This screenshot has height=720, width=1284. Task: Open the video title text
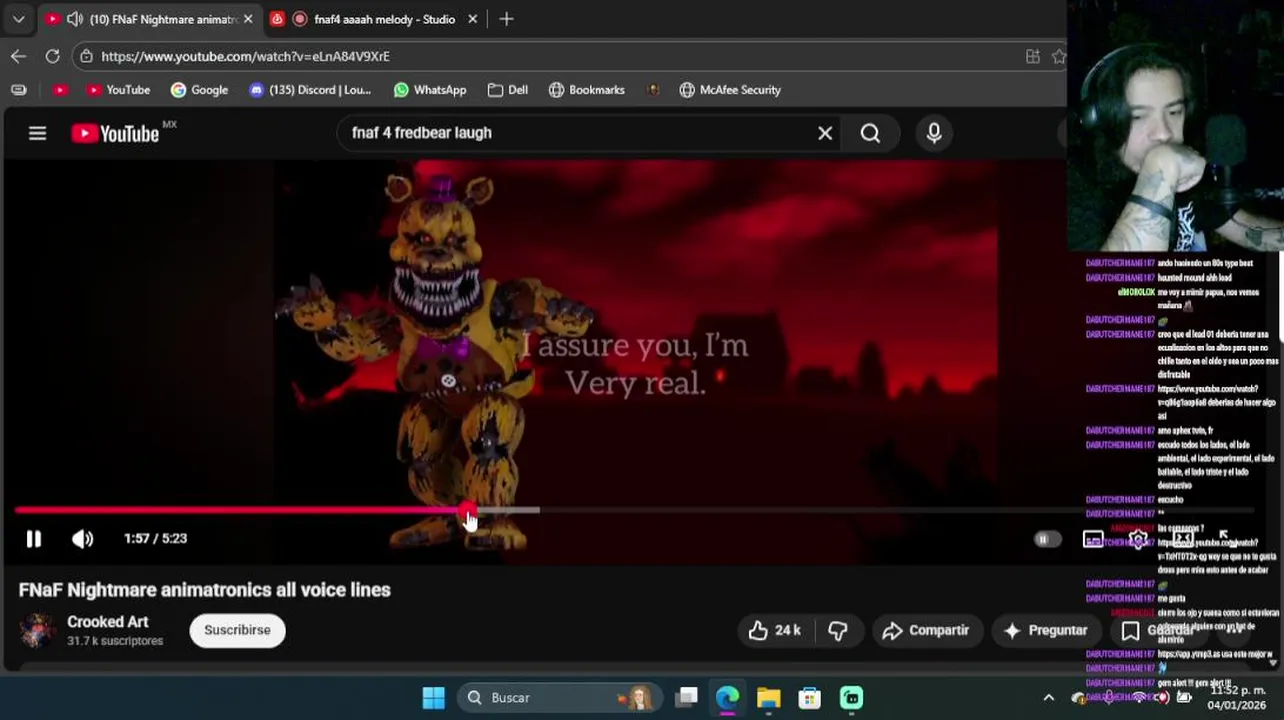[x=205, y=590]
